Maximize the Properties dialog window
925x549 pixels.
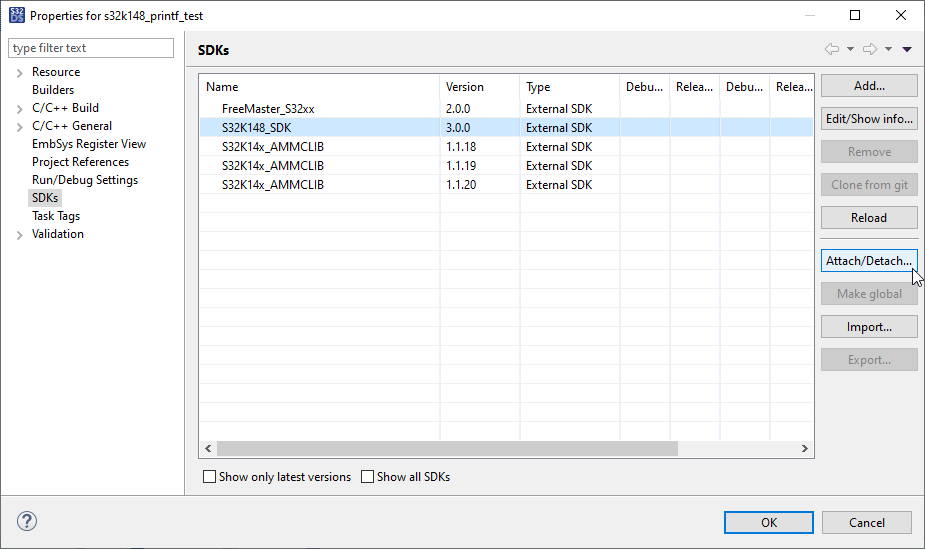pyautogui.click(x=855, y=15)
